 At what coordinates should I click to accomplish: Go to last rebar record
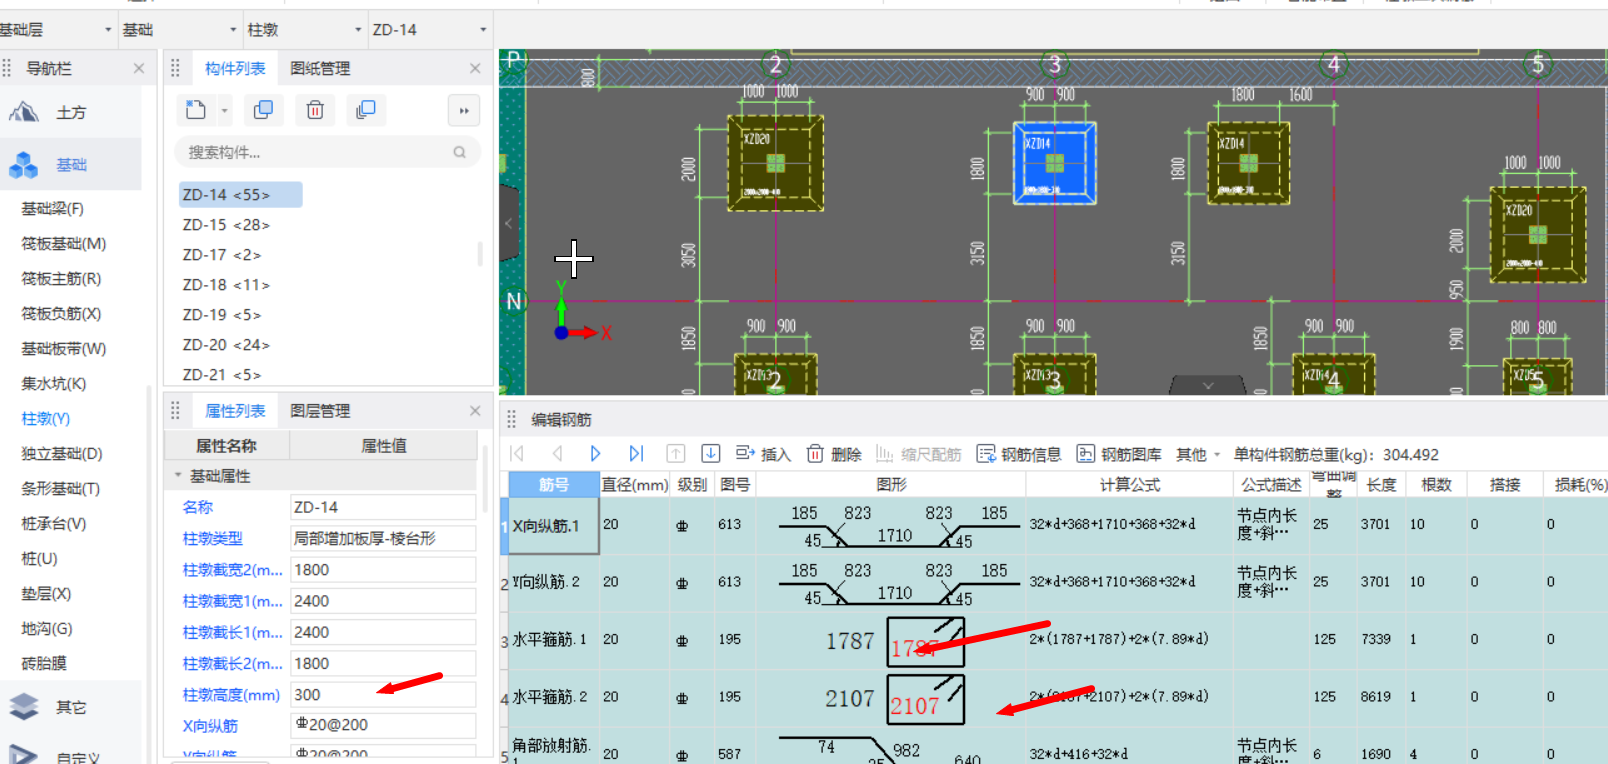click(x=636, y=454)
